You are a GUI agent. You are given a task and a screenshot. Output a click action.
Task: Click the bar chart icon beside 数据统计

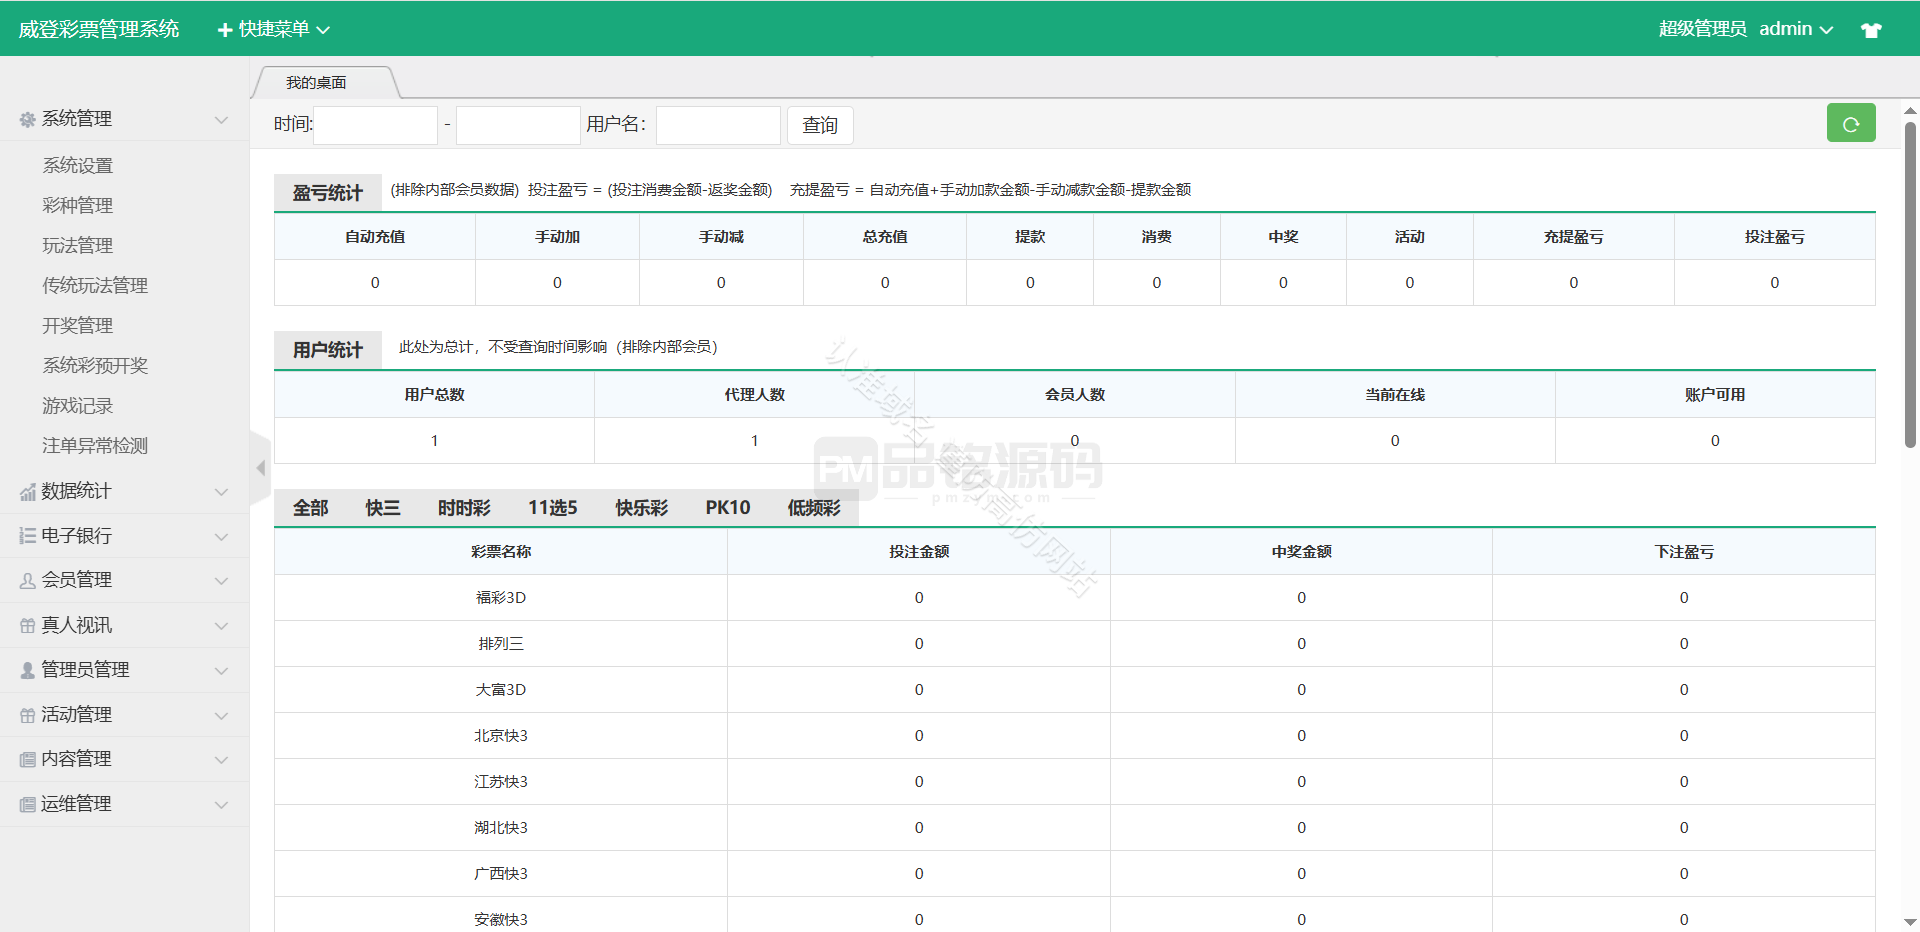(x=28, y=492)
